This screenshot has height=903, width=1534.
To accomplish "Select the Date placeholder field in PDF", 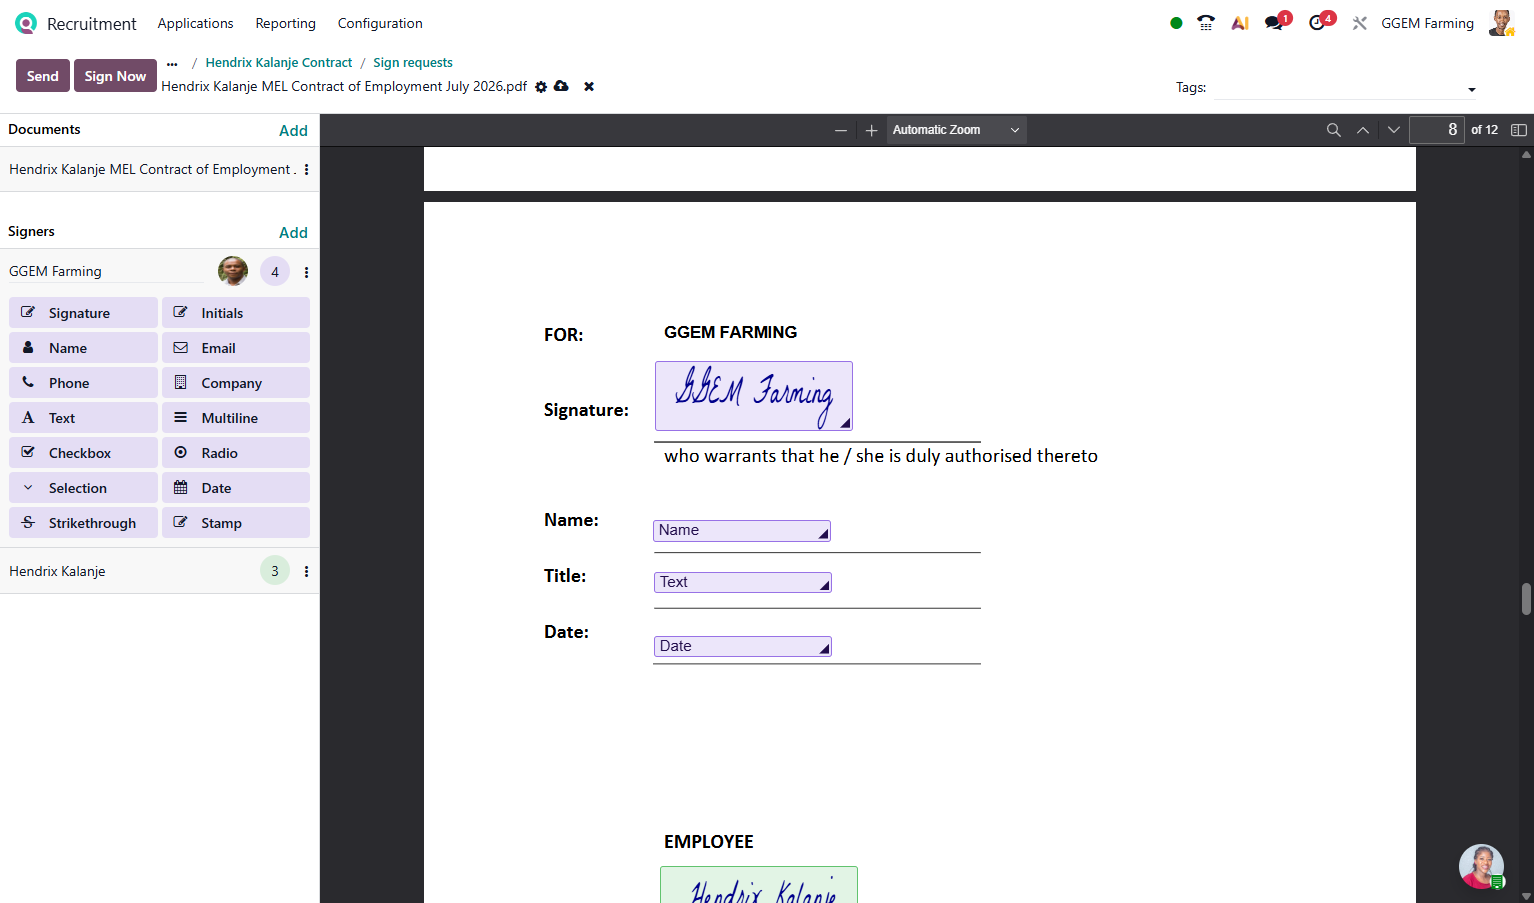I will pos(743,646).
